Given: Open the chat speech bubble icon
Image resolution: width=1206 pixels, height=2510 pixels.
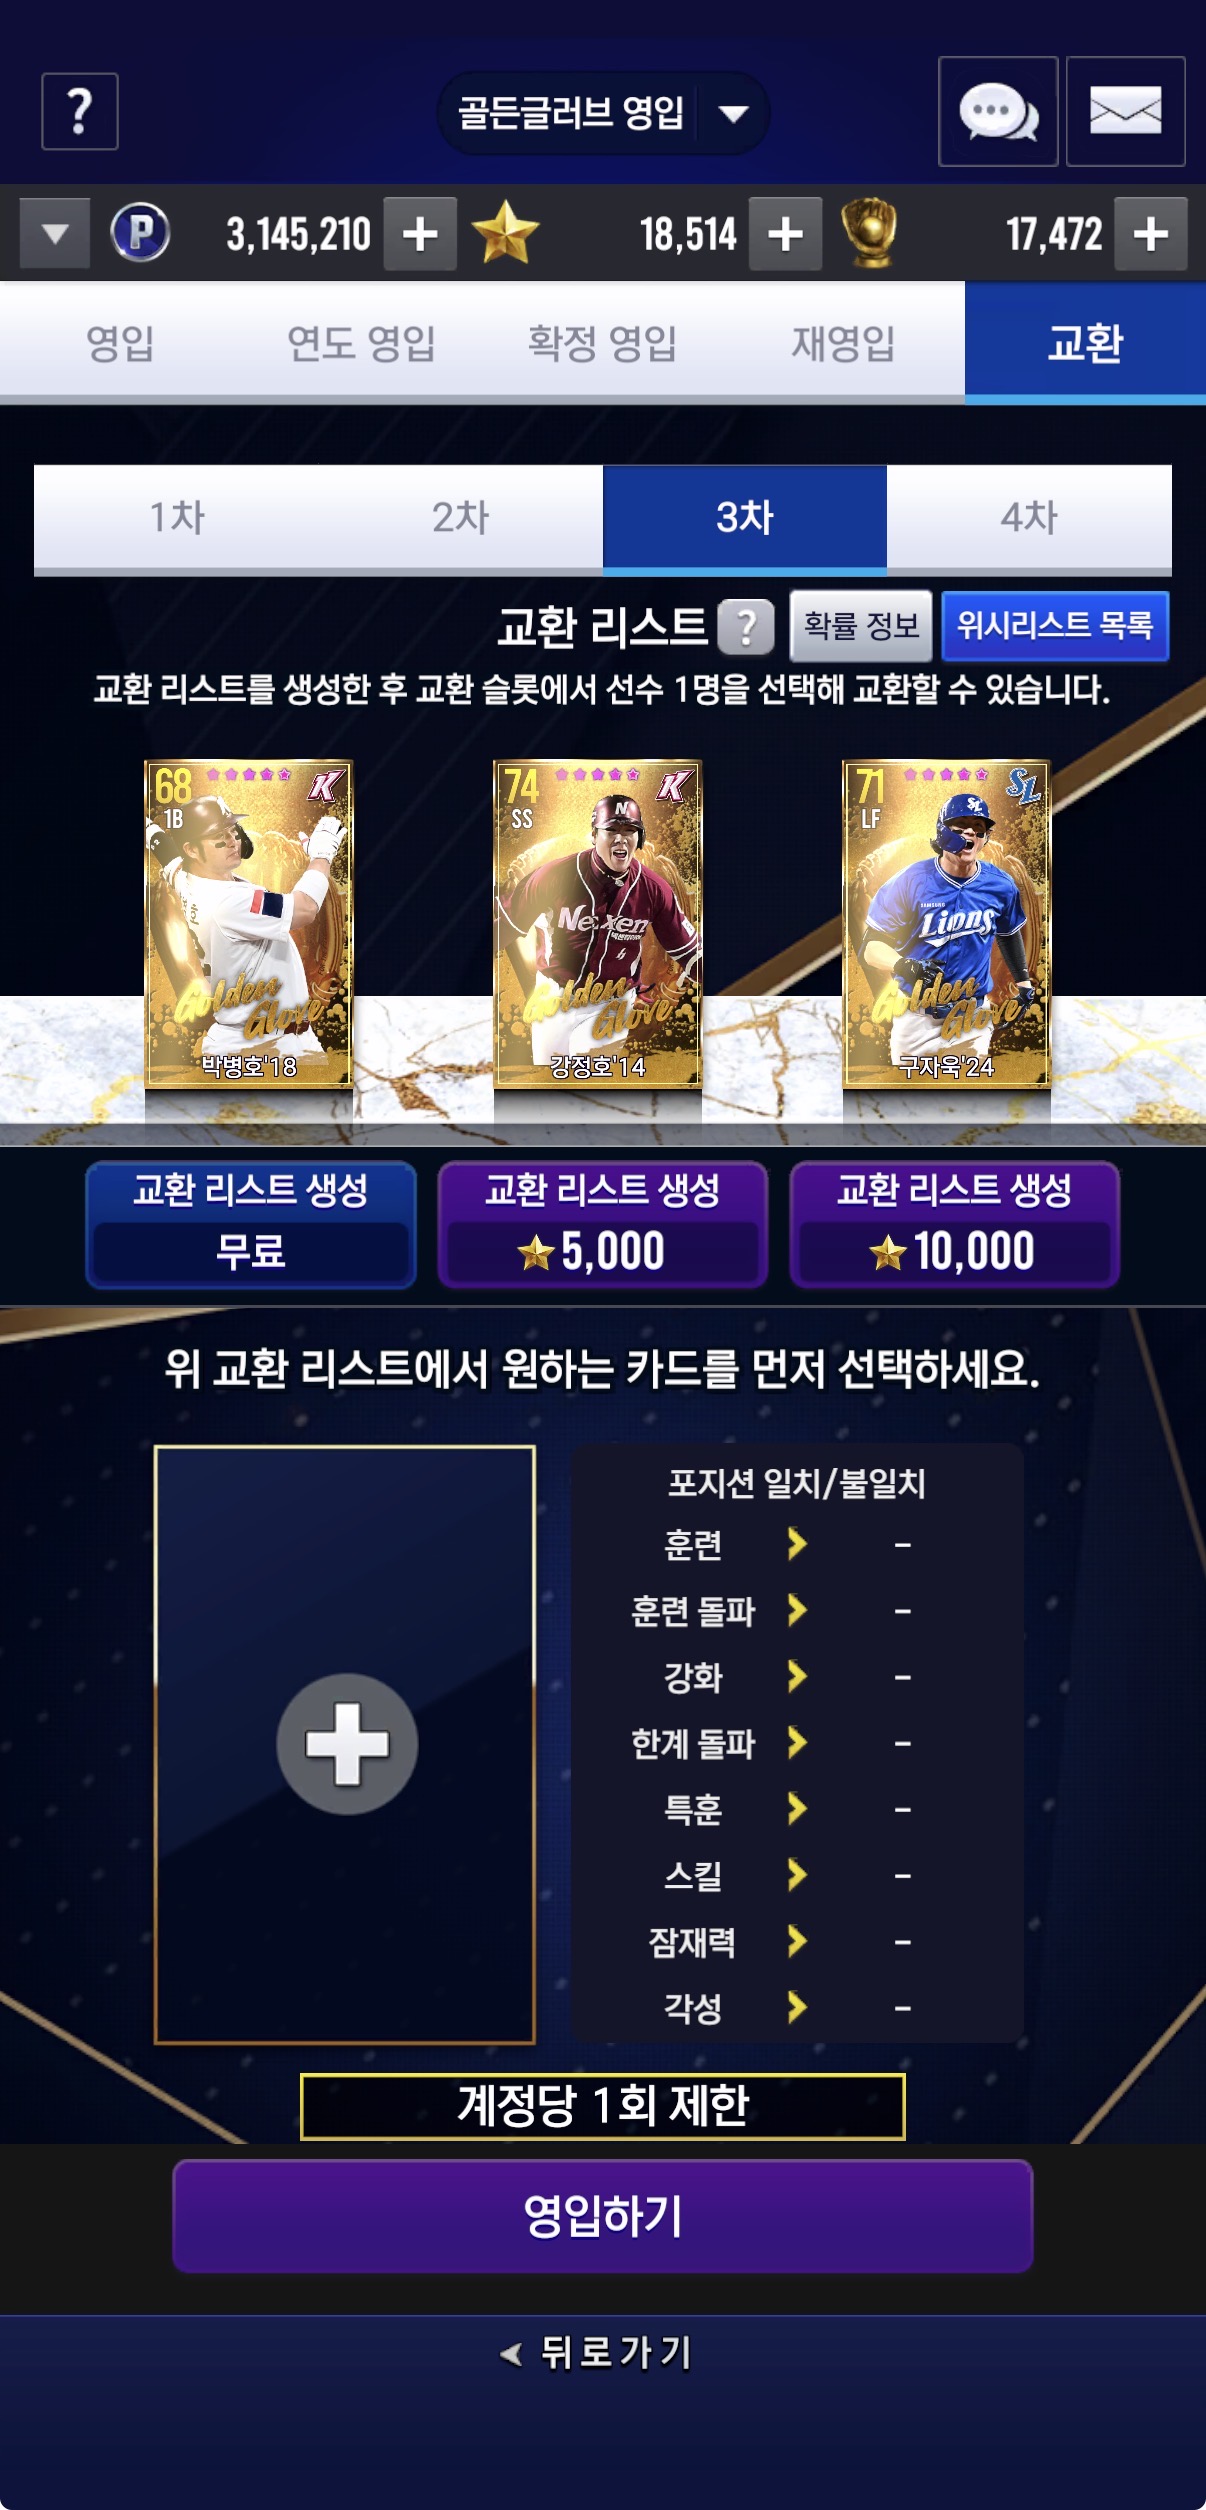Looking at the screenshot, I should (998, 111).
